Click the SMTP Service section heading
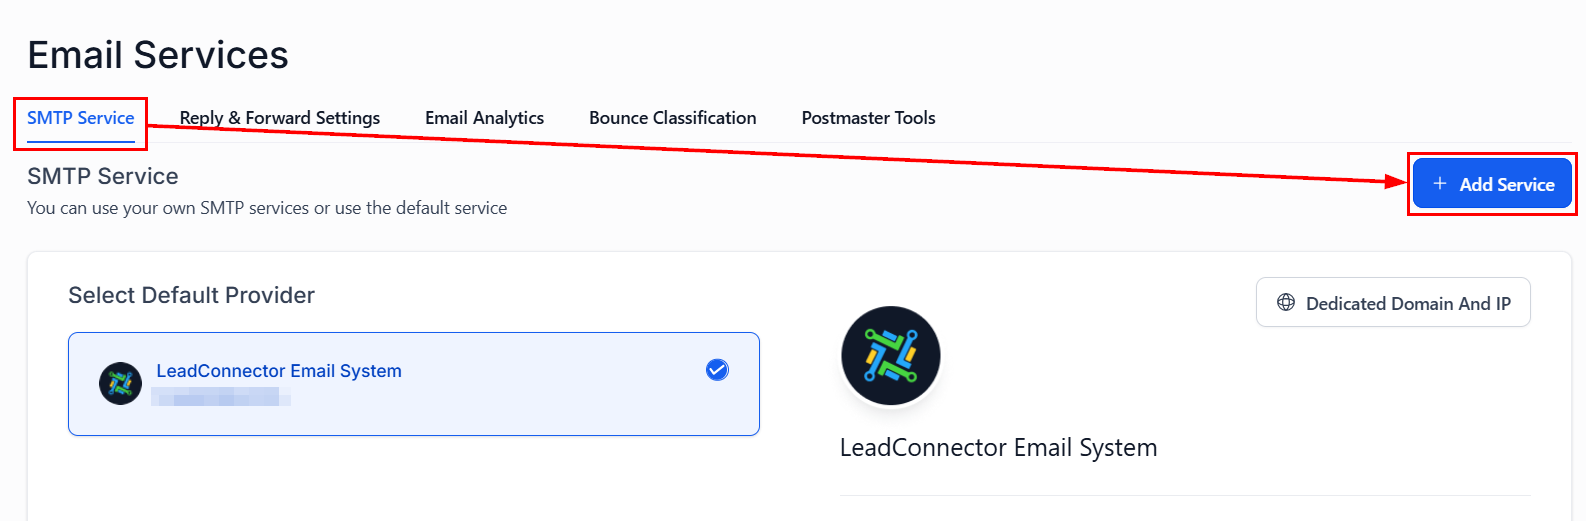This screenshot has width=1586, height=521. click(x=103, y=176)
